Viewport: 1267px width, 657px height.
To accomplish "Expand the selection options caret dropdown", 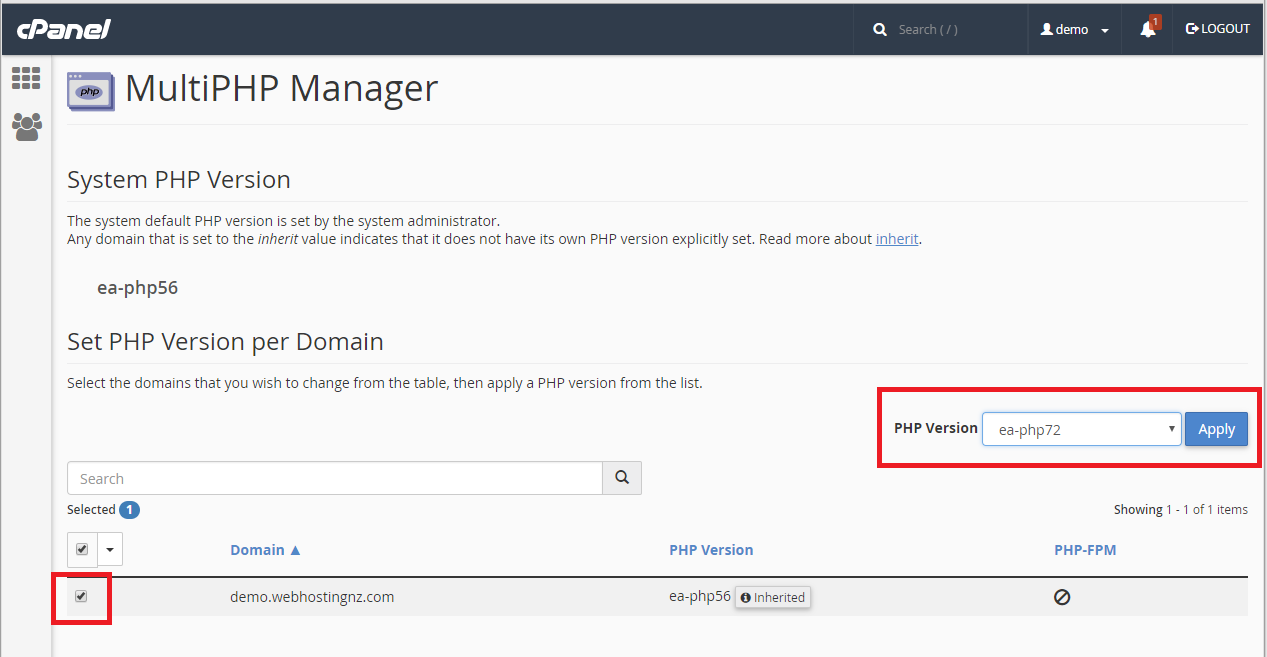I will tap(110, 549).
